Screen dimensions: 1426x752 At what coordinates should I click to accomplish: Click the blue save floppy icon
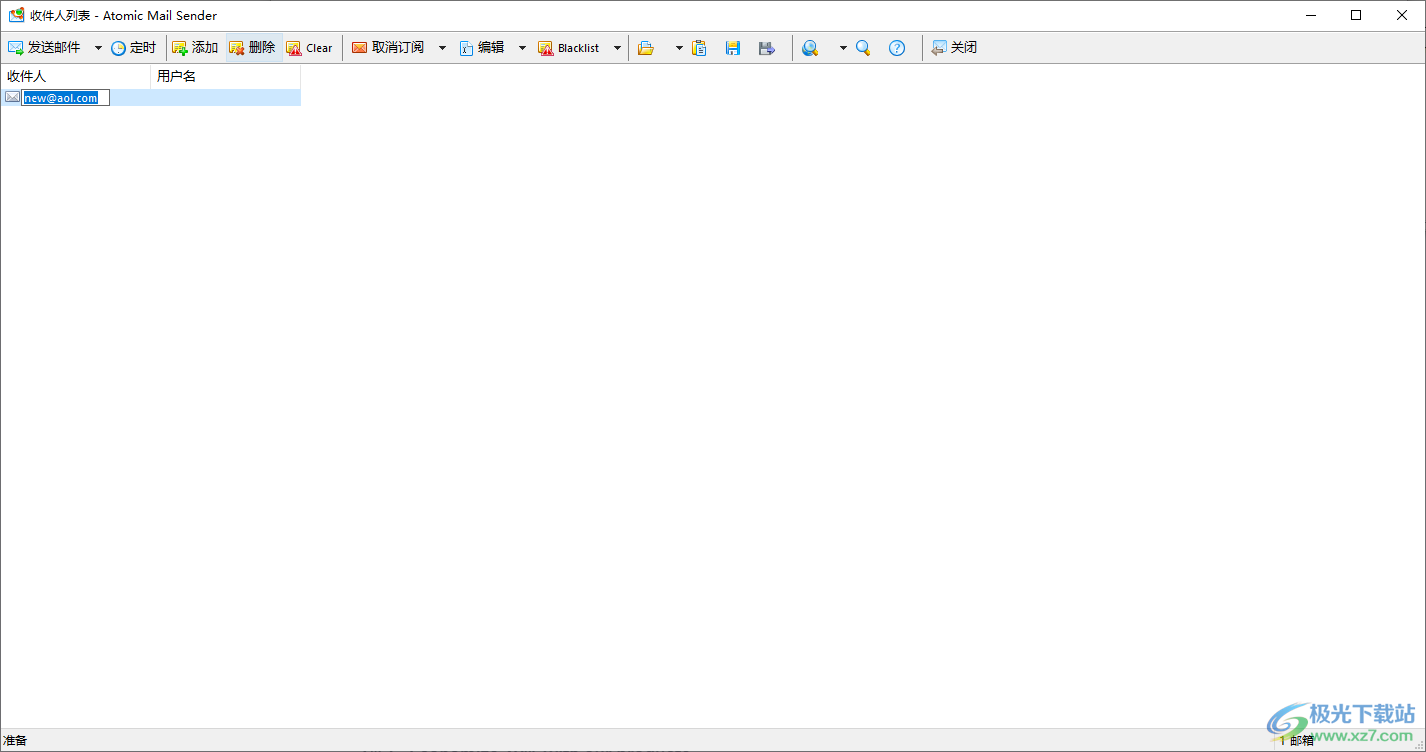tap(733, 48)
